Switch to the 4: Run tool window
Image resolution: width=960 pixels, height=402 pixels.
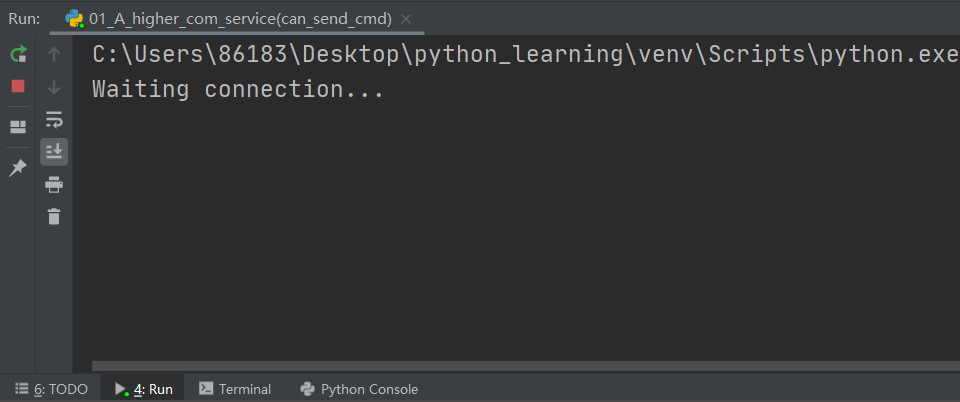(x=144, y=389)
